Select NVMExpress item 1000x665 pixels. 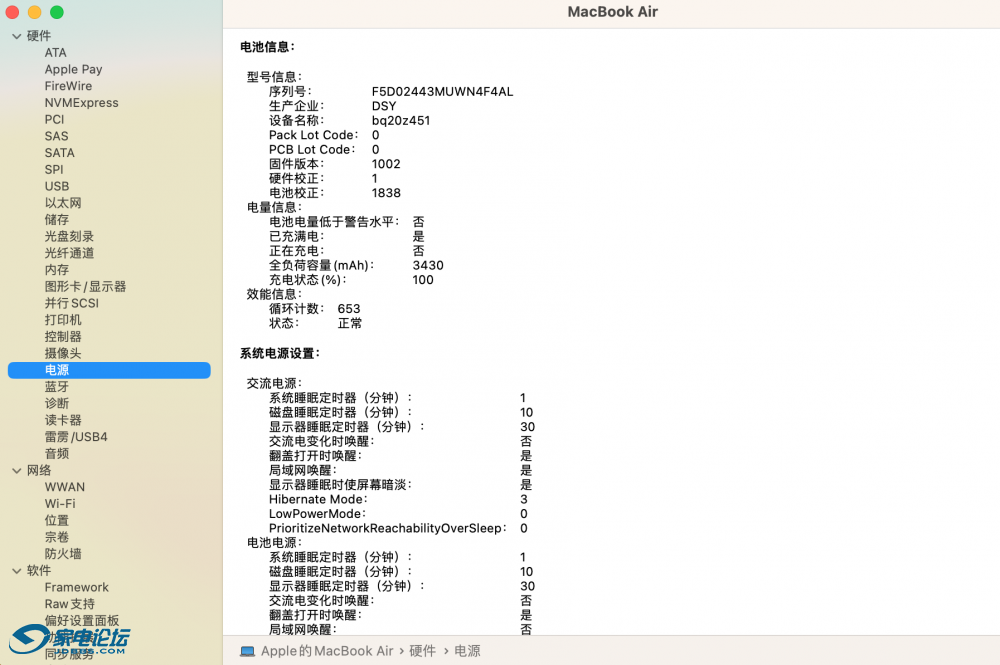tap(82, 103)
